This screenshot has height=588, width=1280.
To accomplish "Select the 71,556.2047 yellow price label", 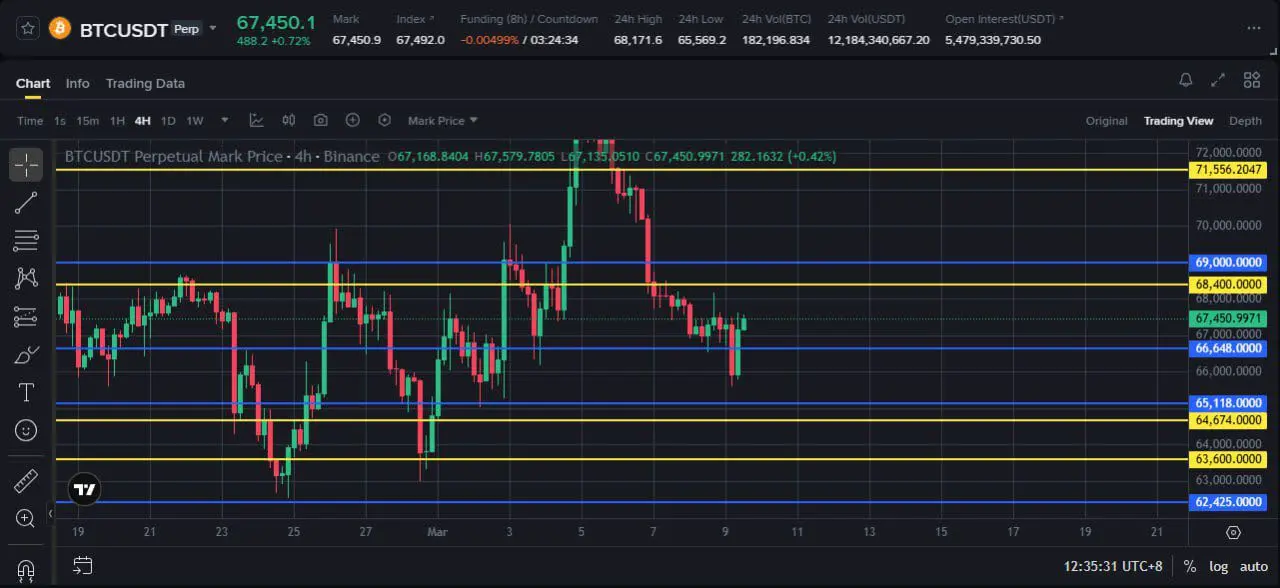I will [x=1229, y=170].
